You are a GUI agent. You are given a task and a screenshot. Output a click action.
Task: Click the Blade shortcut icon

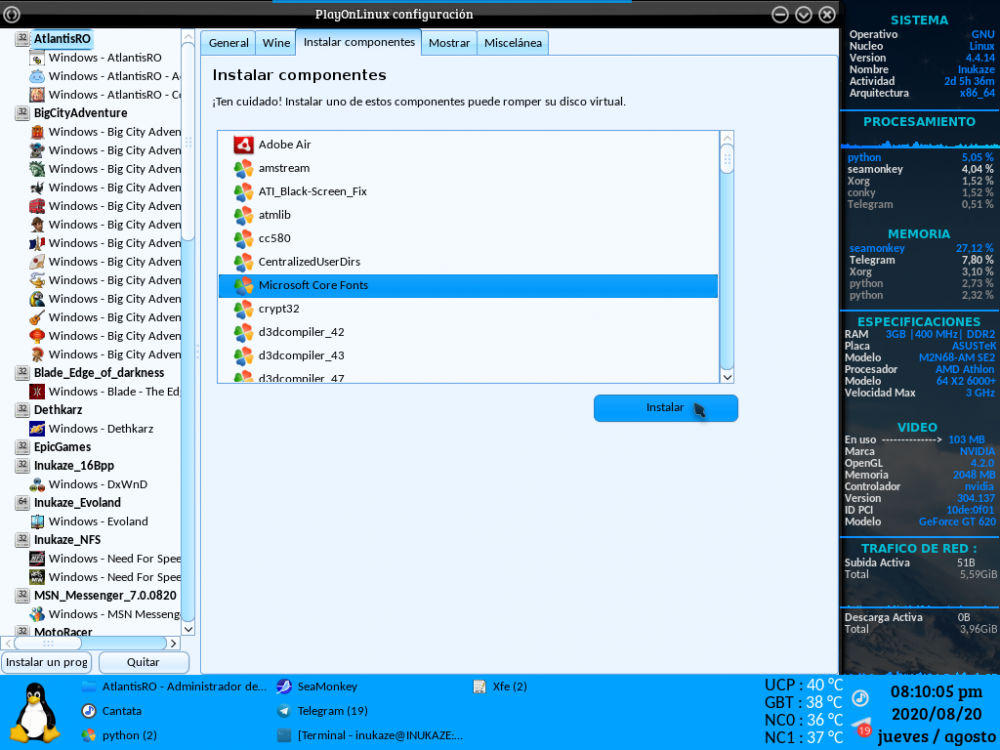[37, 392]
